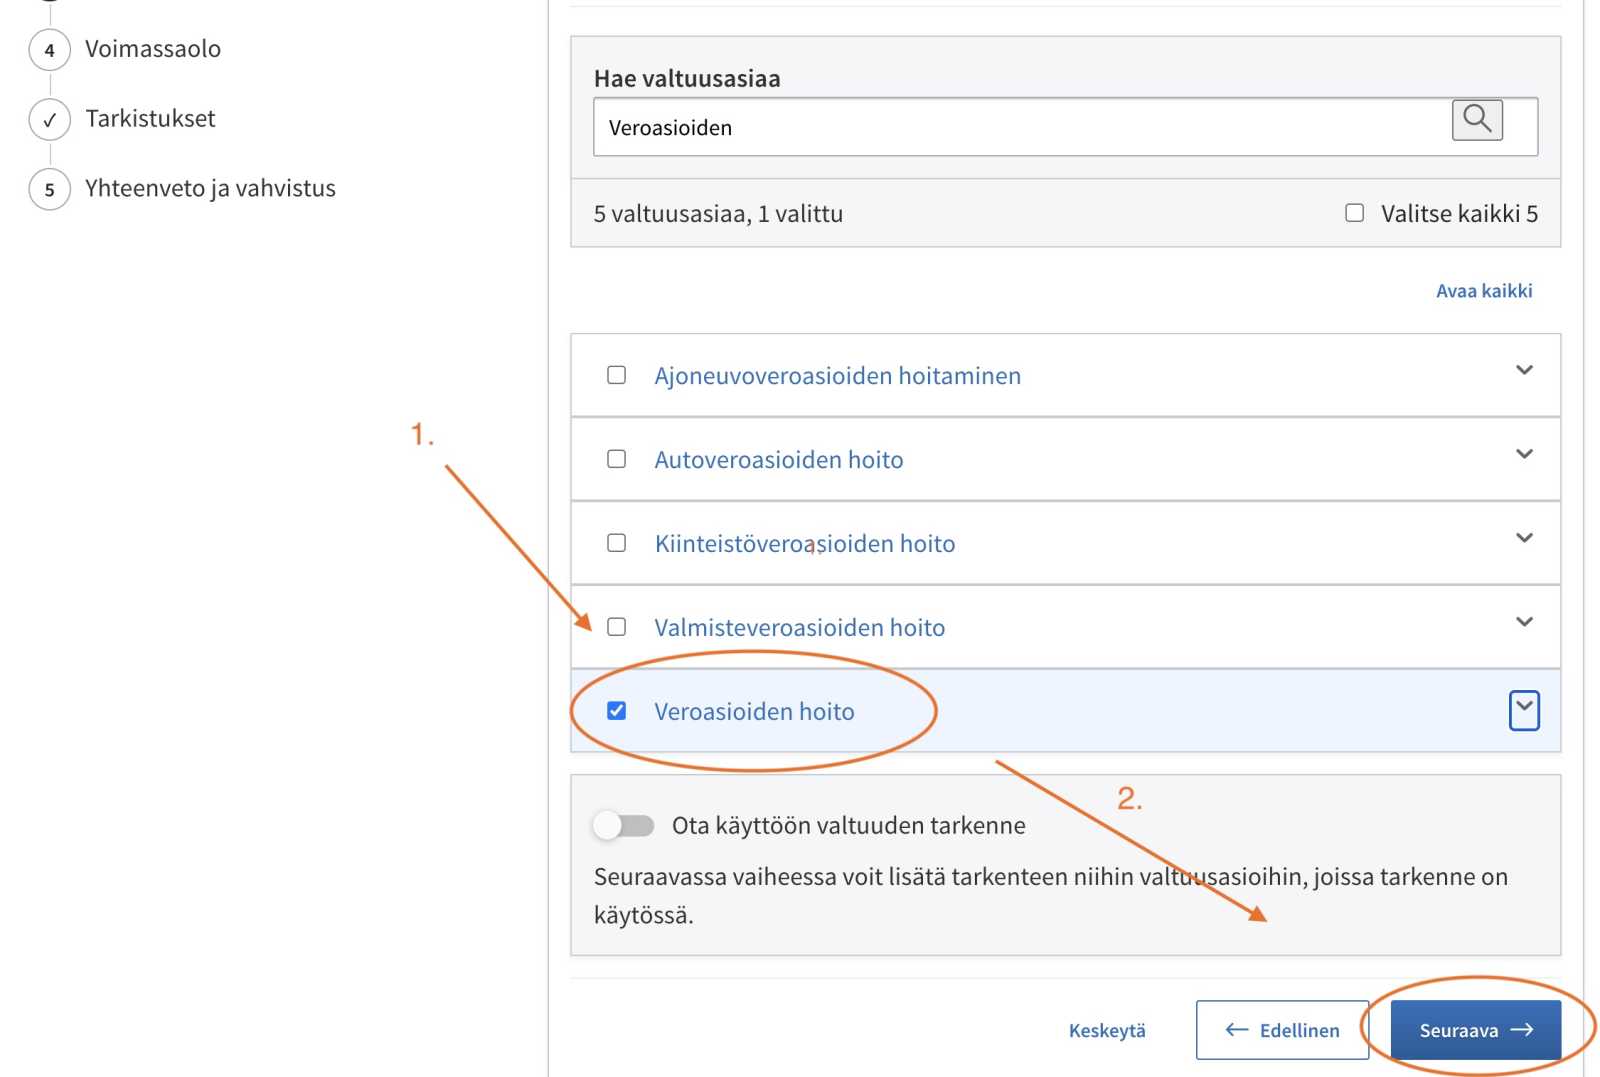Click the 'Hae valtuusasiaa' heading

pos(687,79)
